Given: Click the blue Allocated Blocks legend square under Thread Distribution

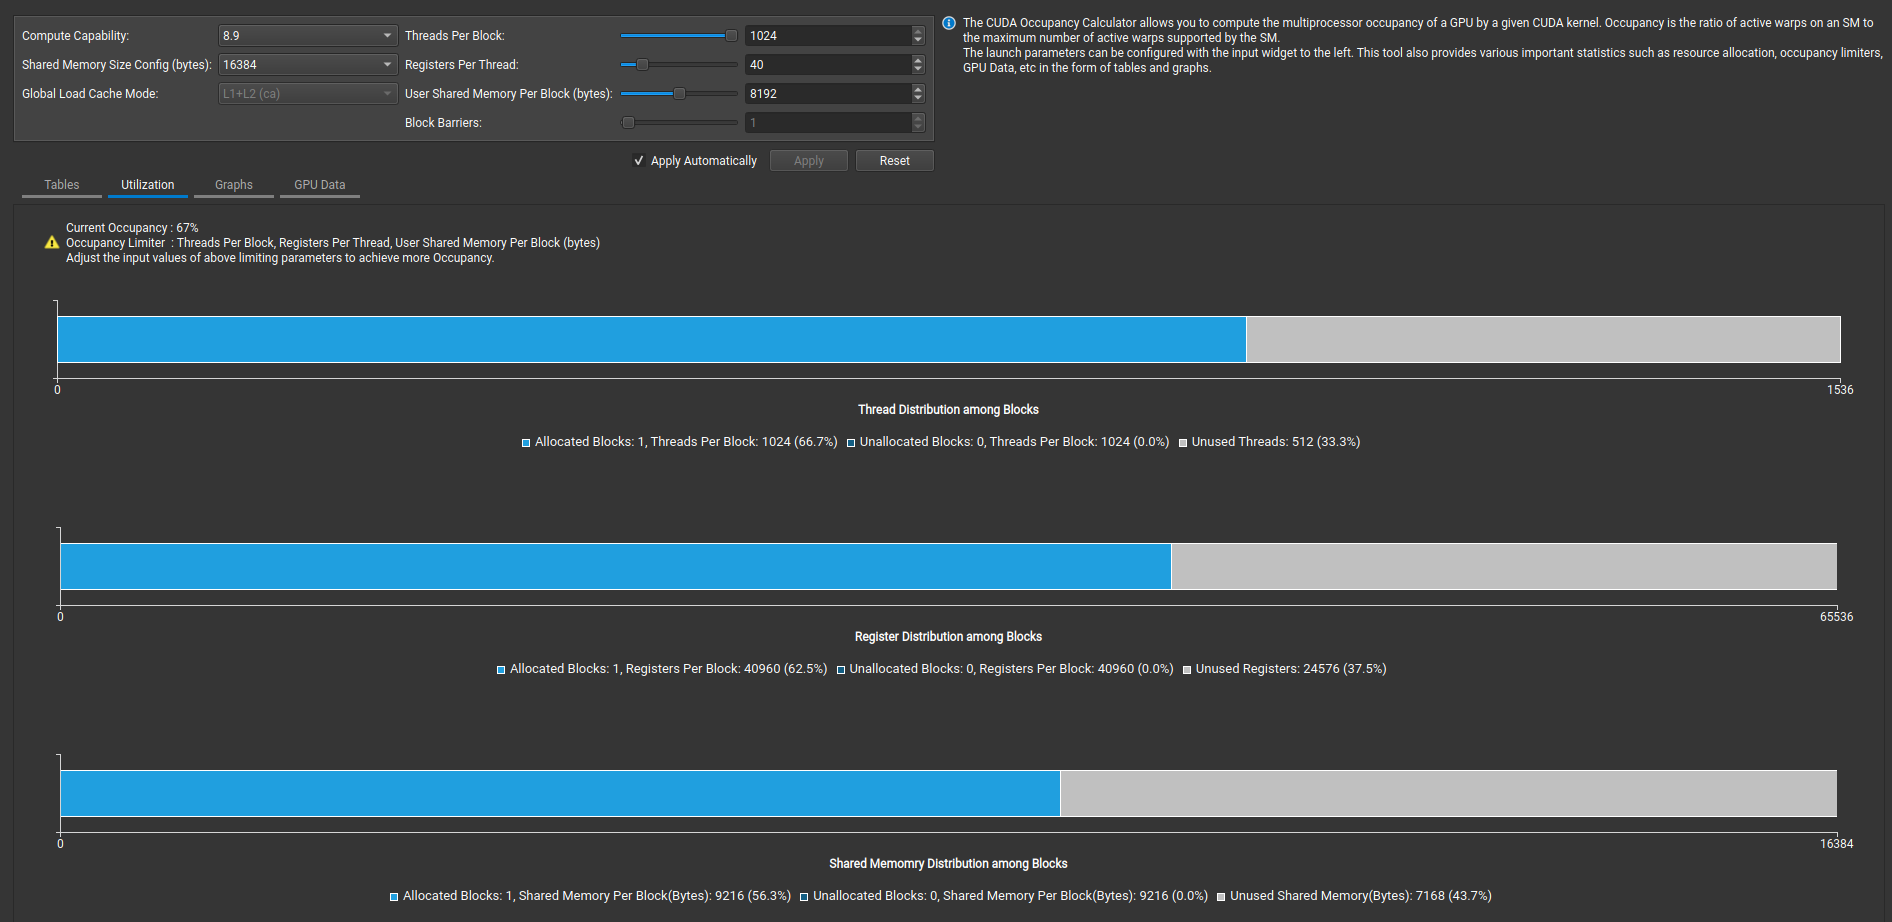Looking at the screenshot, I should (x=526, y=443).
